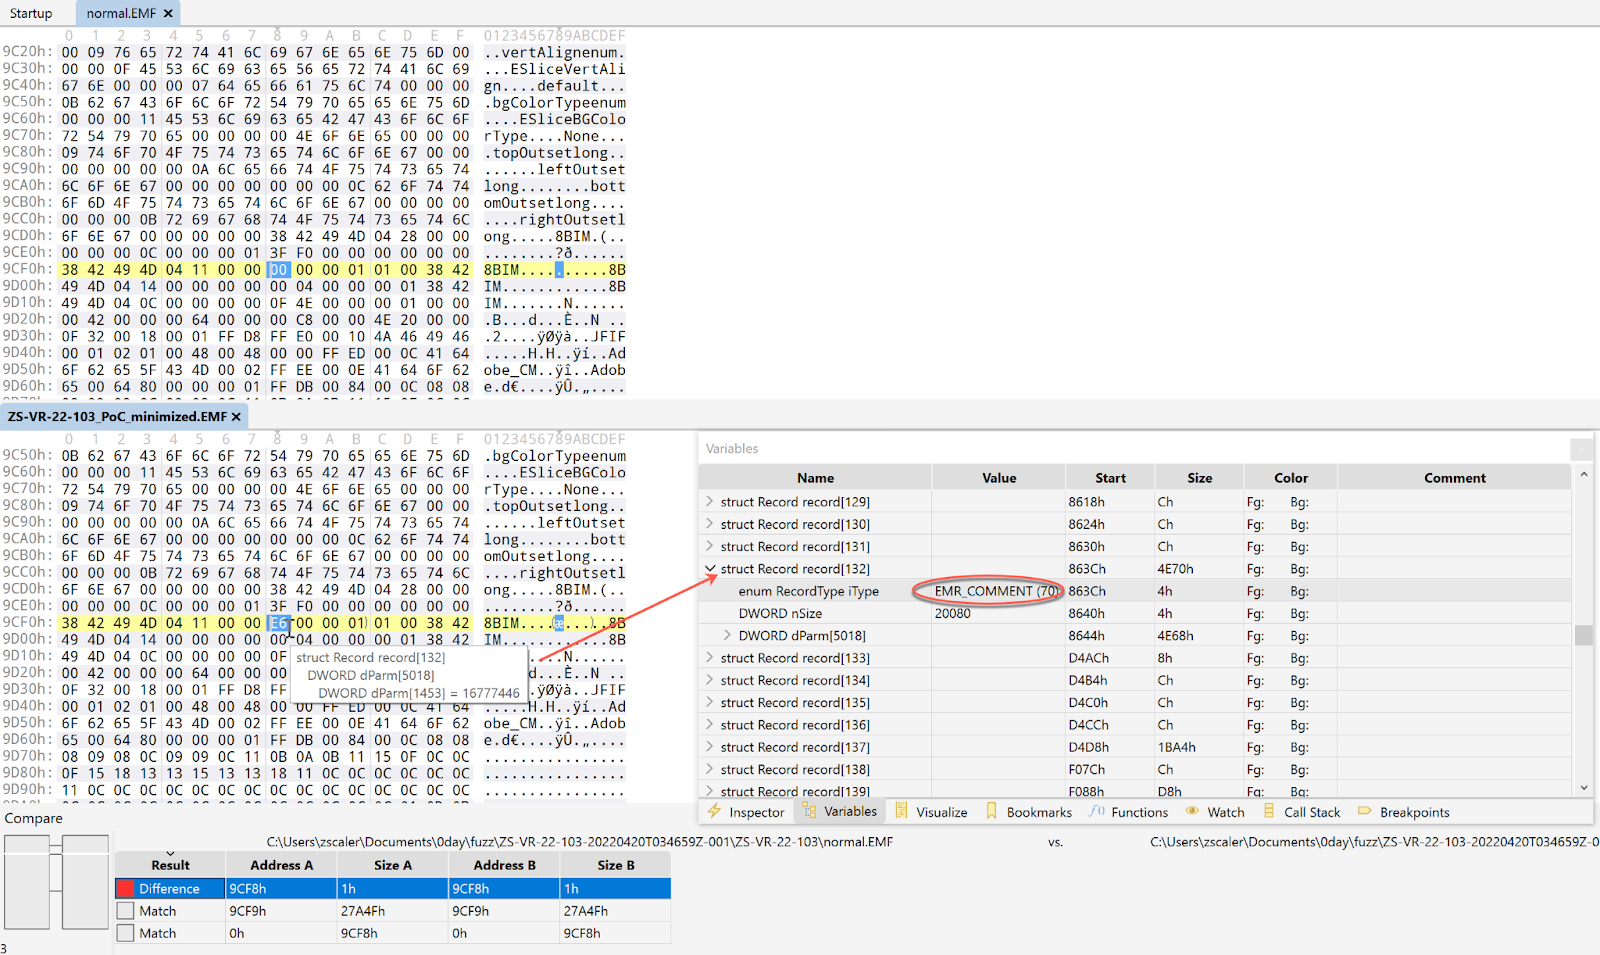The height and width of the screenshot is (955, 1600).
Task: Expand the DWORD dParm[5018] array
Action: tap(728, 635)
